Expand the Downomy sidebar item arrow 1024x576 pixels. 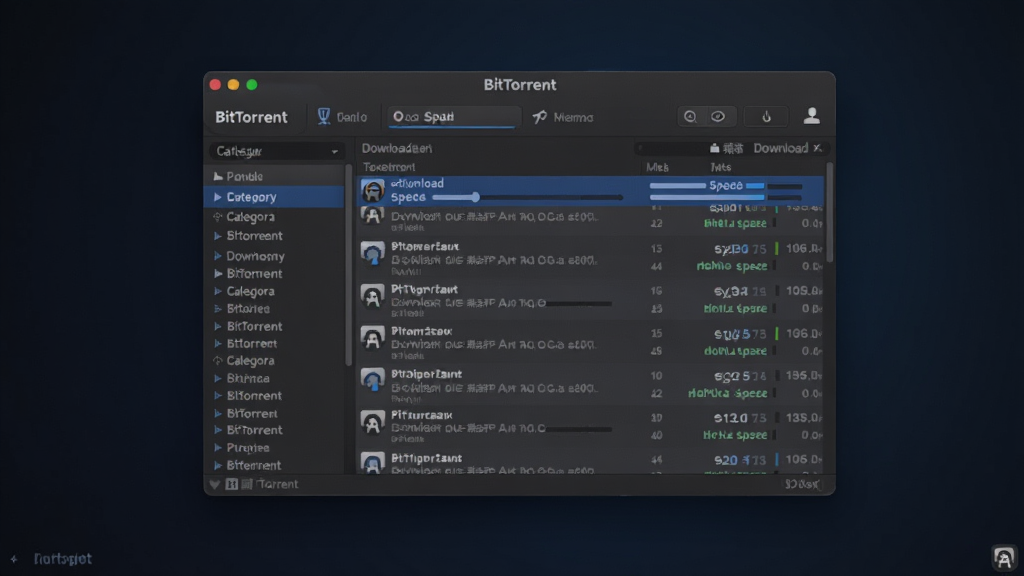(217, 256)
